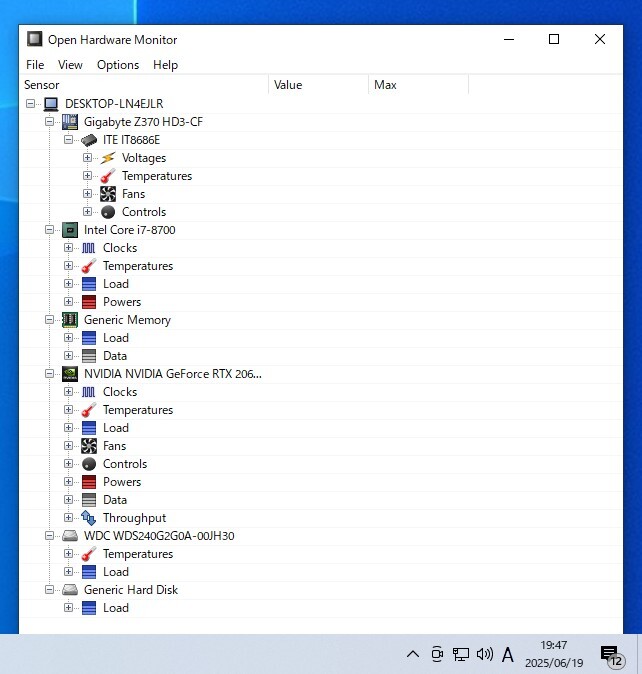642x674 pixels.
Task: Select the Temperatures row under ITE IT8686E
Action: pos(321,176)
